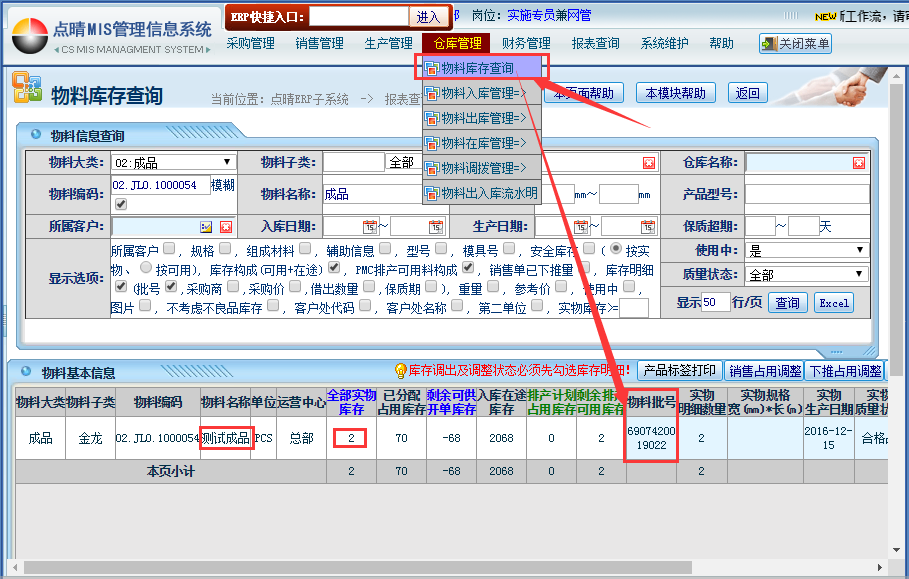
Task: Click the 产品标签打印 button
Action: point(678,371)
